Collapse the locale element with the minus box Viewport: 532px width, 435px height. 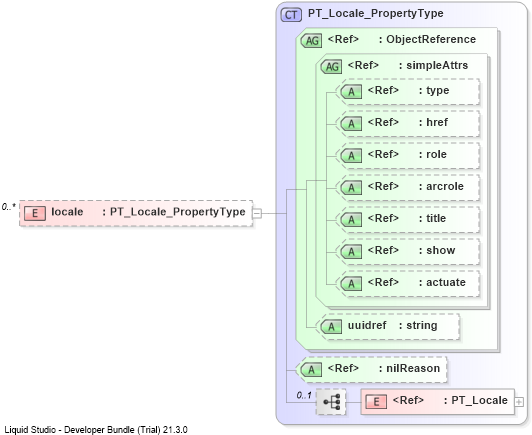257,213
